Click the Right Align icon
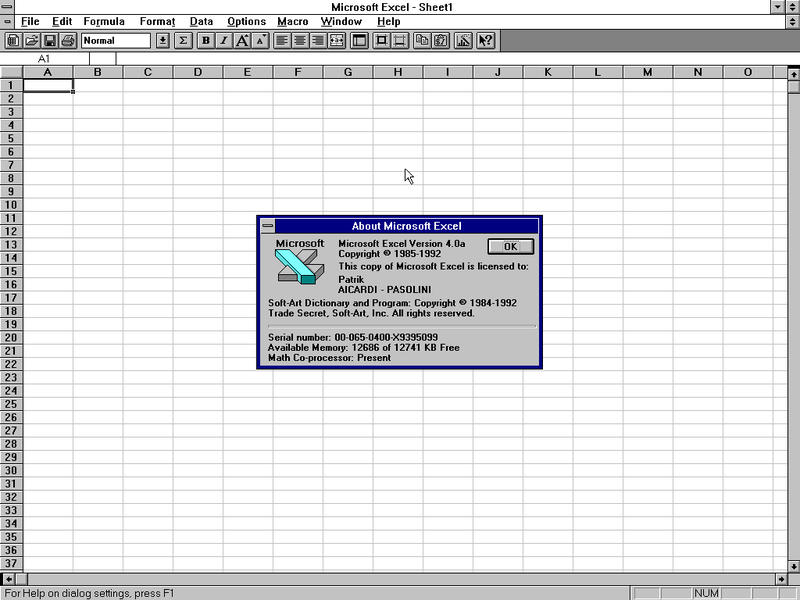The image size is (800, 600). tap(318, 41)
